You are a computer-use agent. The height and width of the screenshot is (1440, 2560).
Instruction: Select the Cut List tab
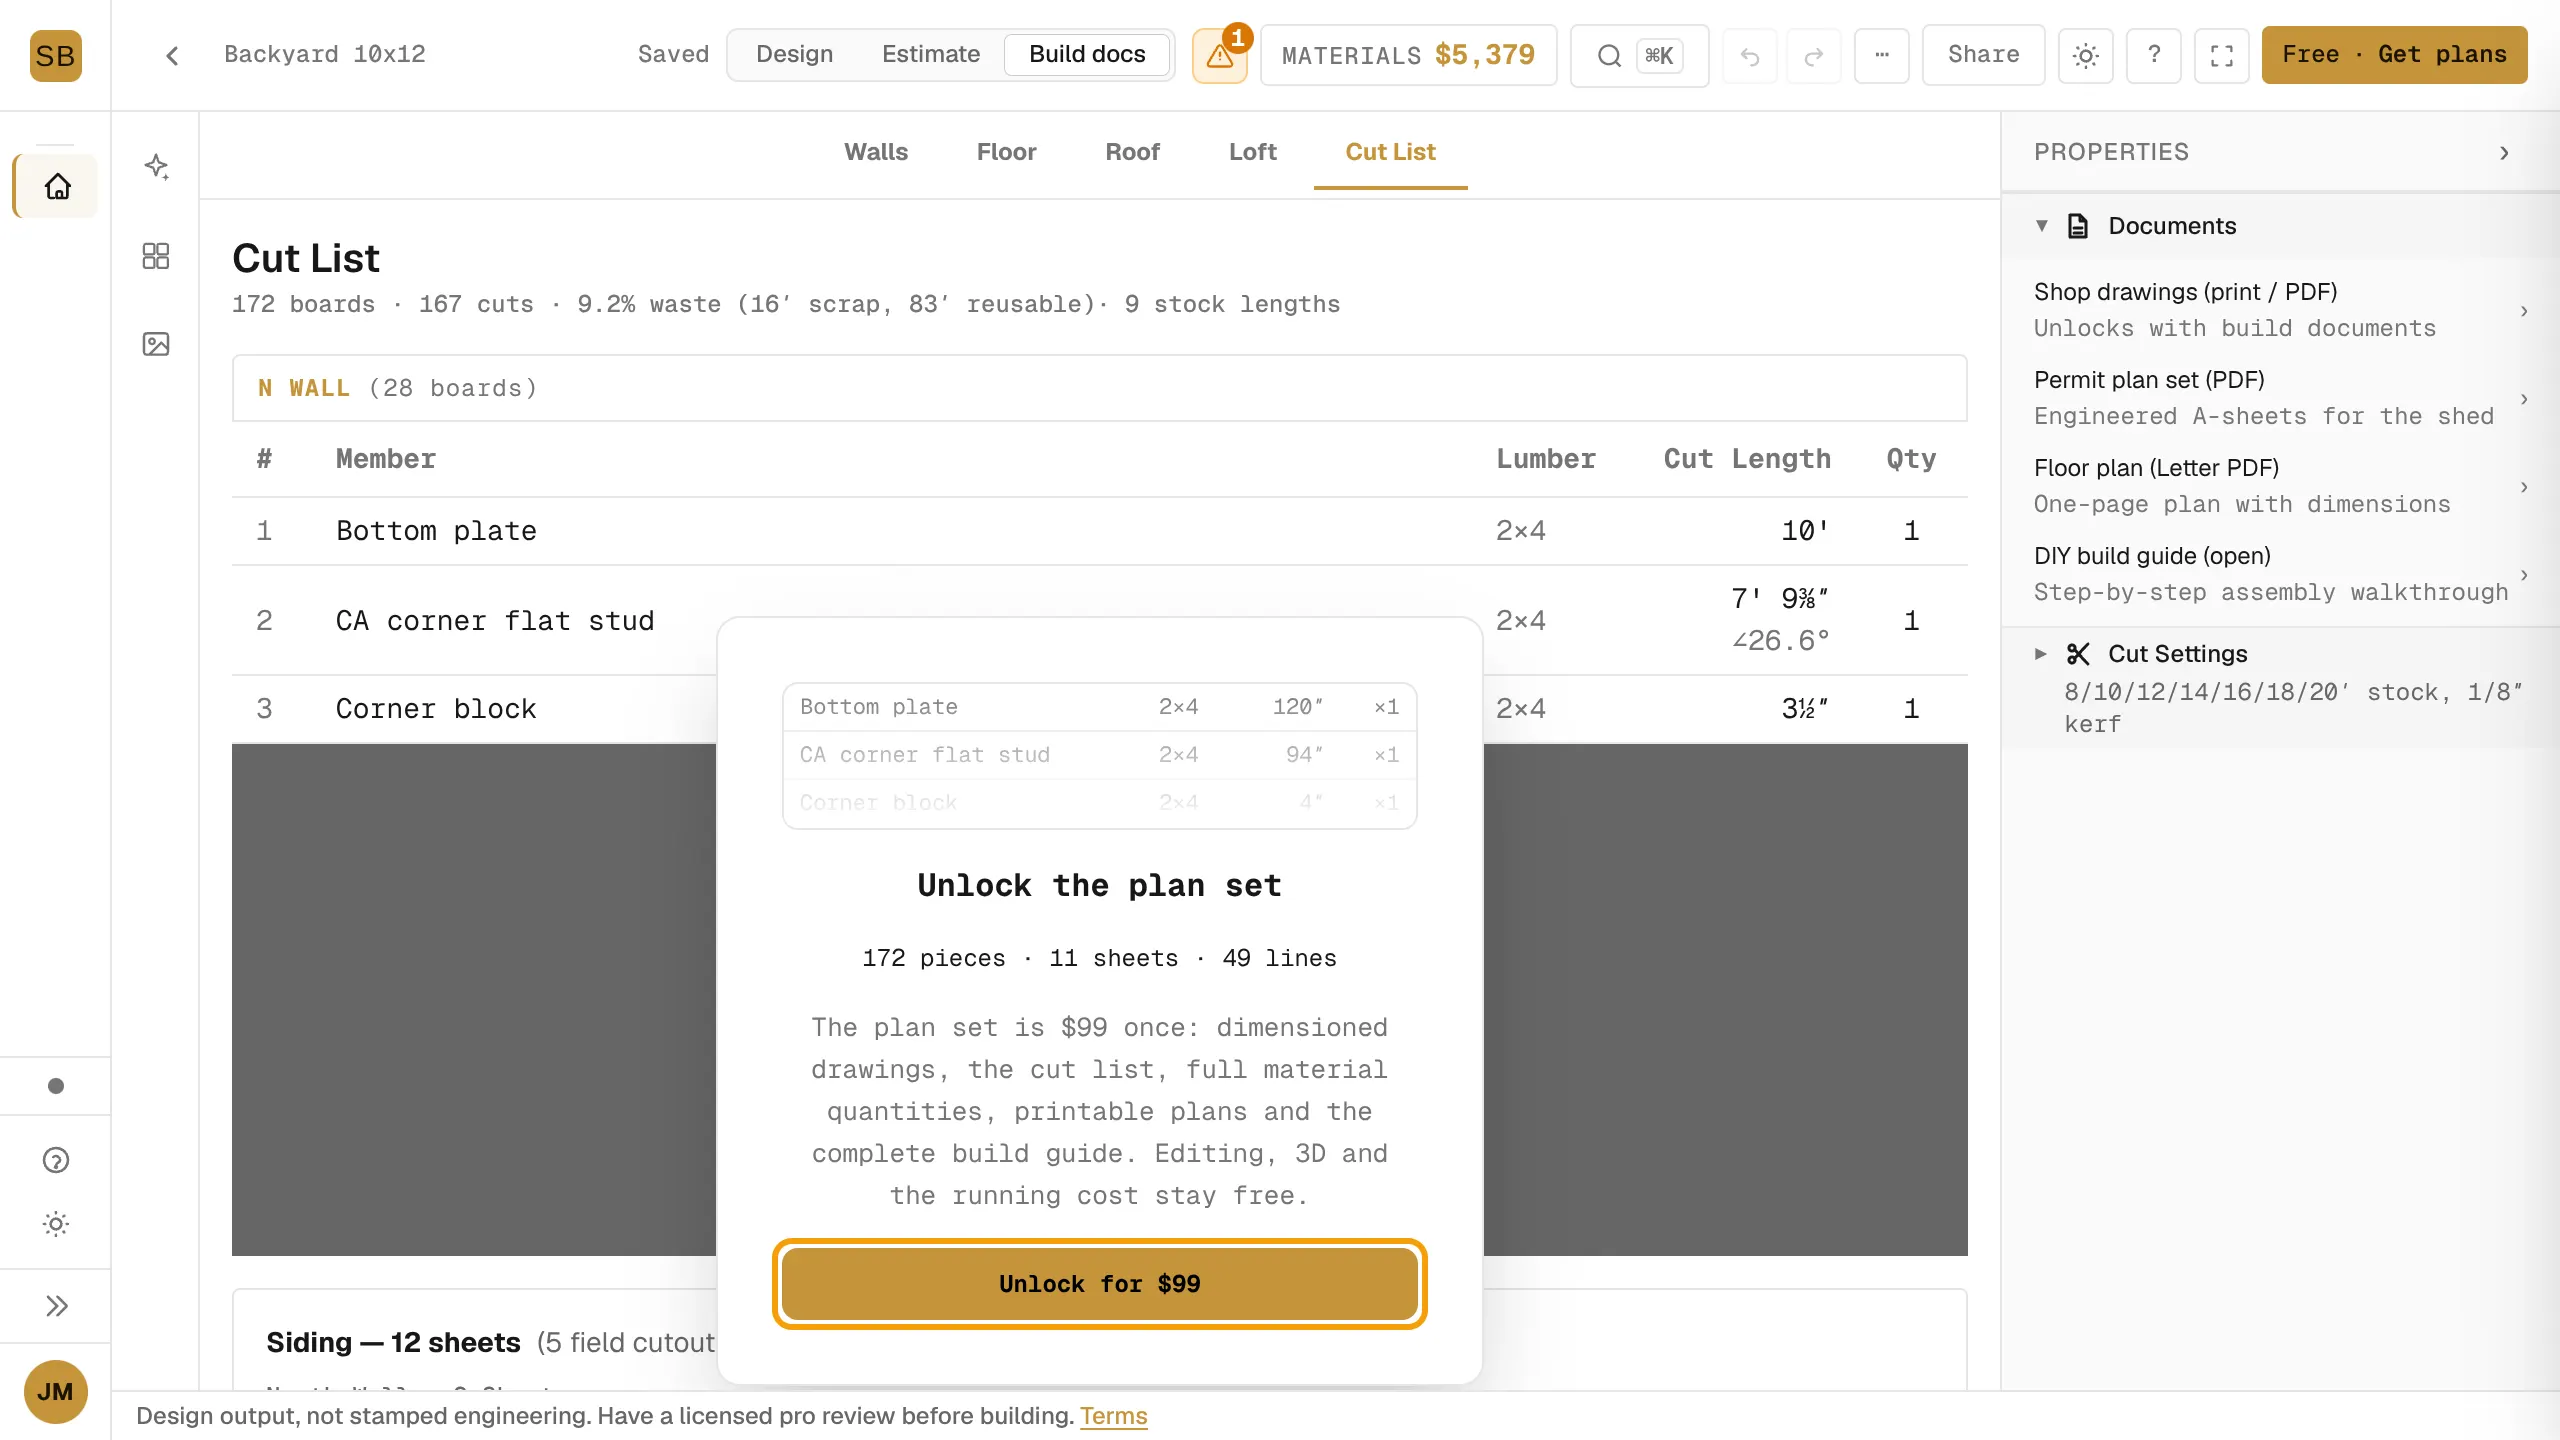click(x=1390, y=152)
